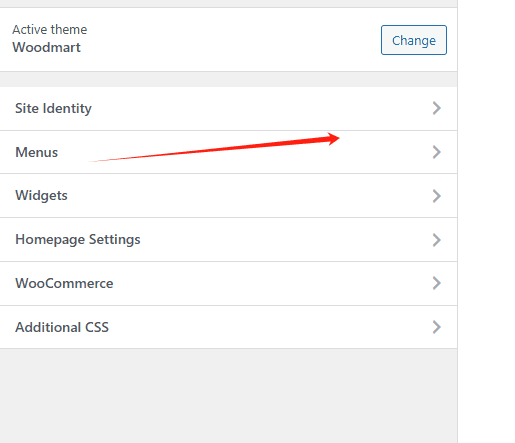515x443 pixels.
Task: Go to Homepage Settings
Action: (x=228, y=240)
